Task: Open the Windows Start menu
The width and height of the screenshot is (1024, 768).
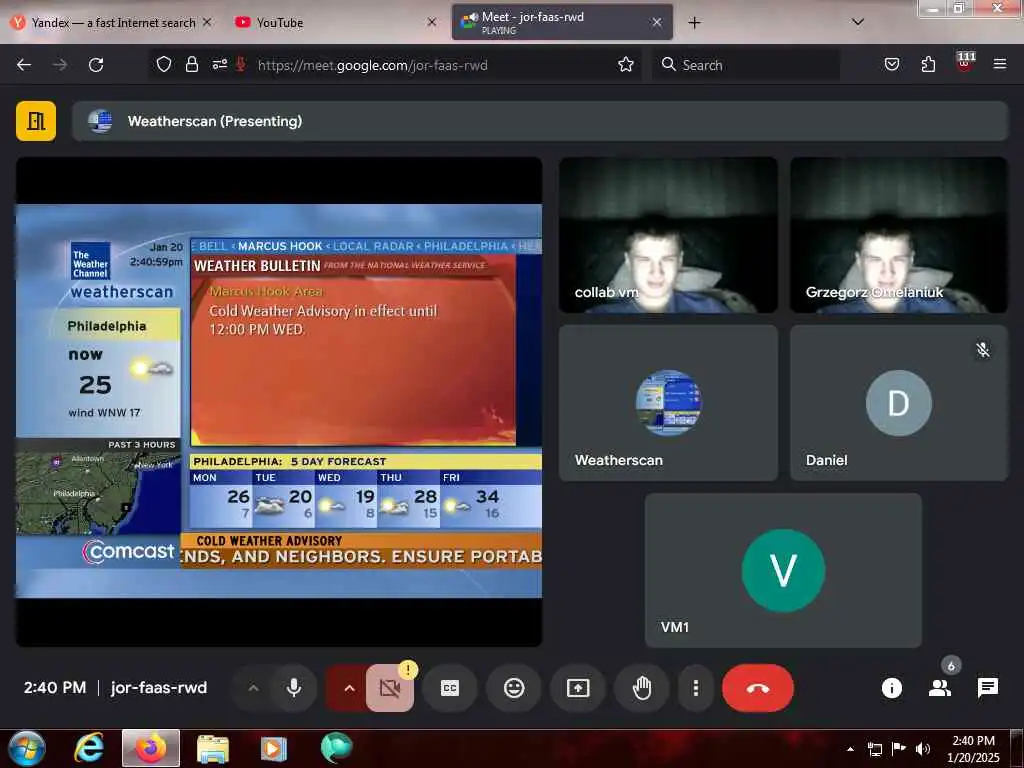Action: pos(27,748)
